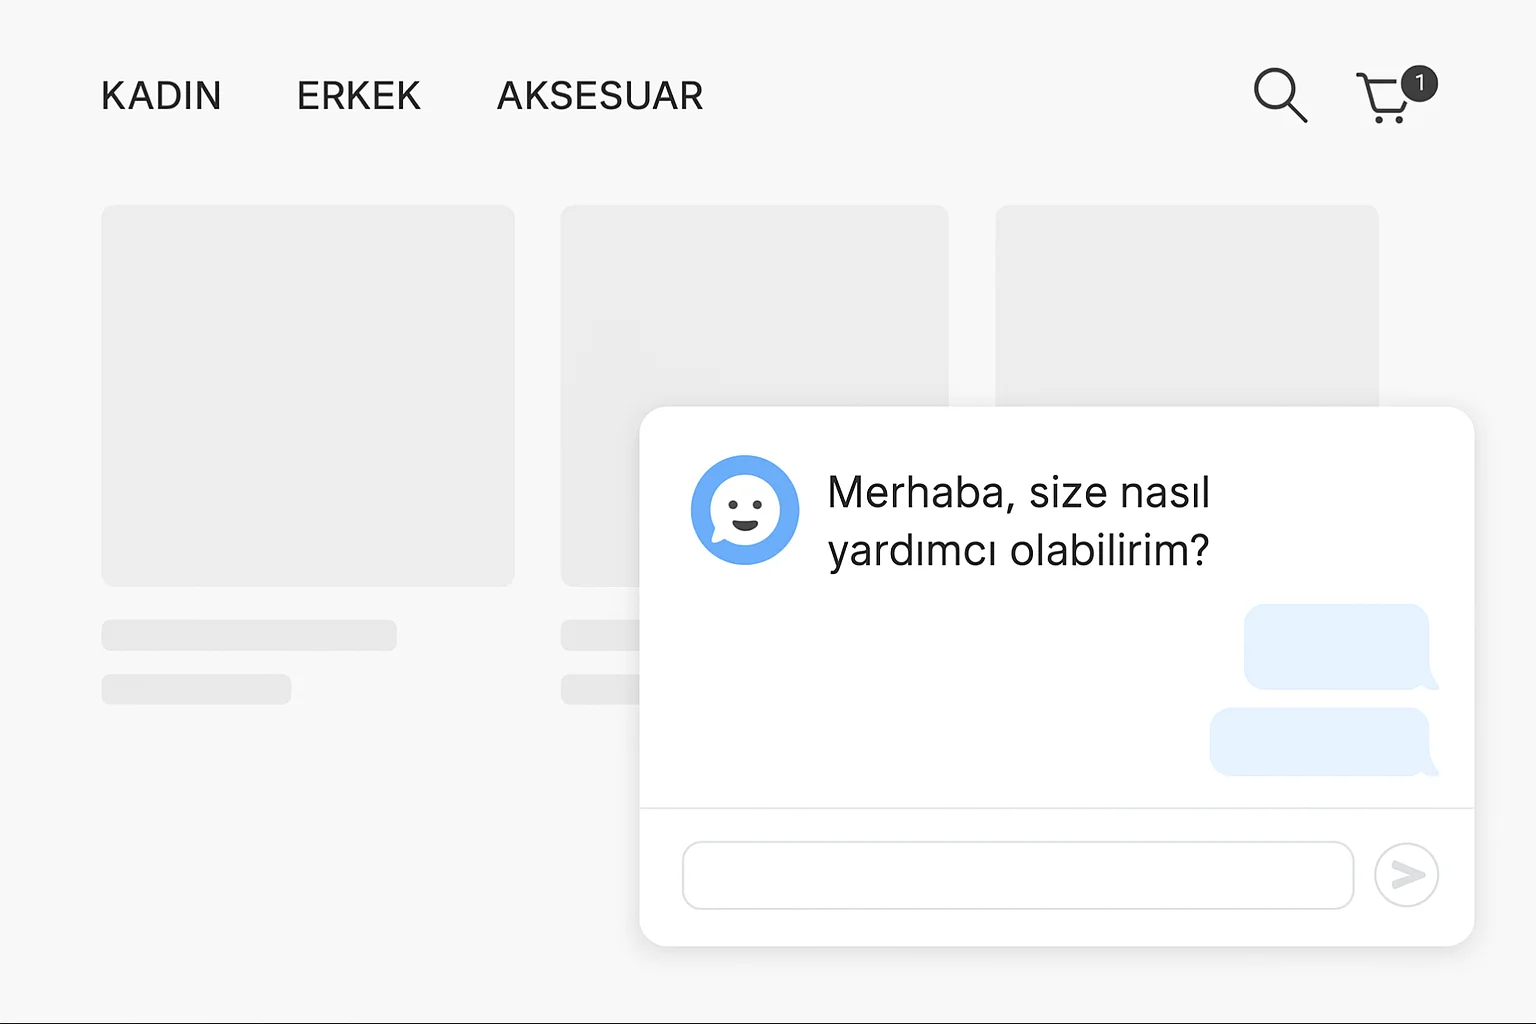This screenshot has width=1536, height=1024.
Task: Tap the circular send button
Action: point(1406,875)
